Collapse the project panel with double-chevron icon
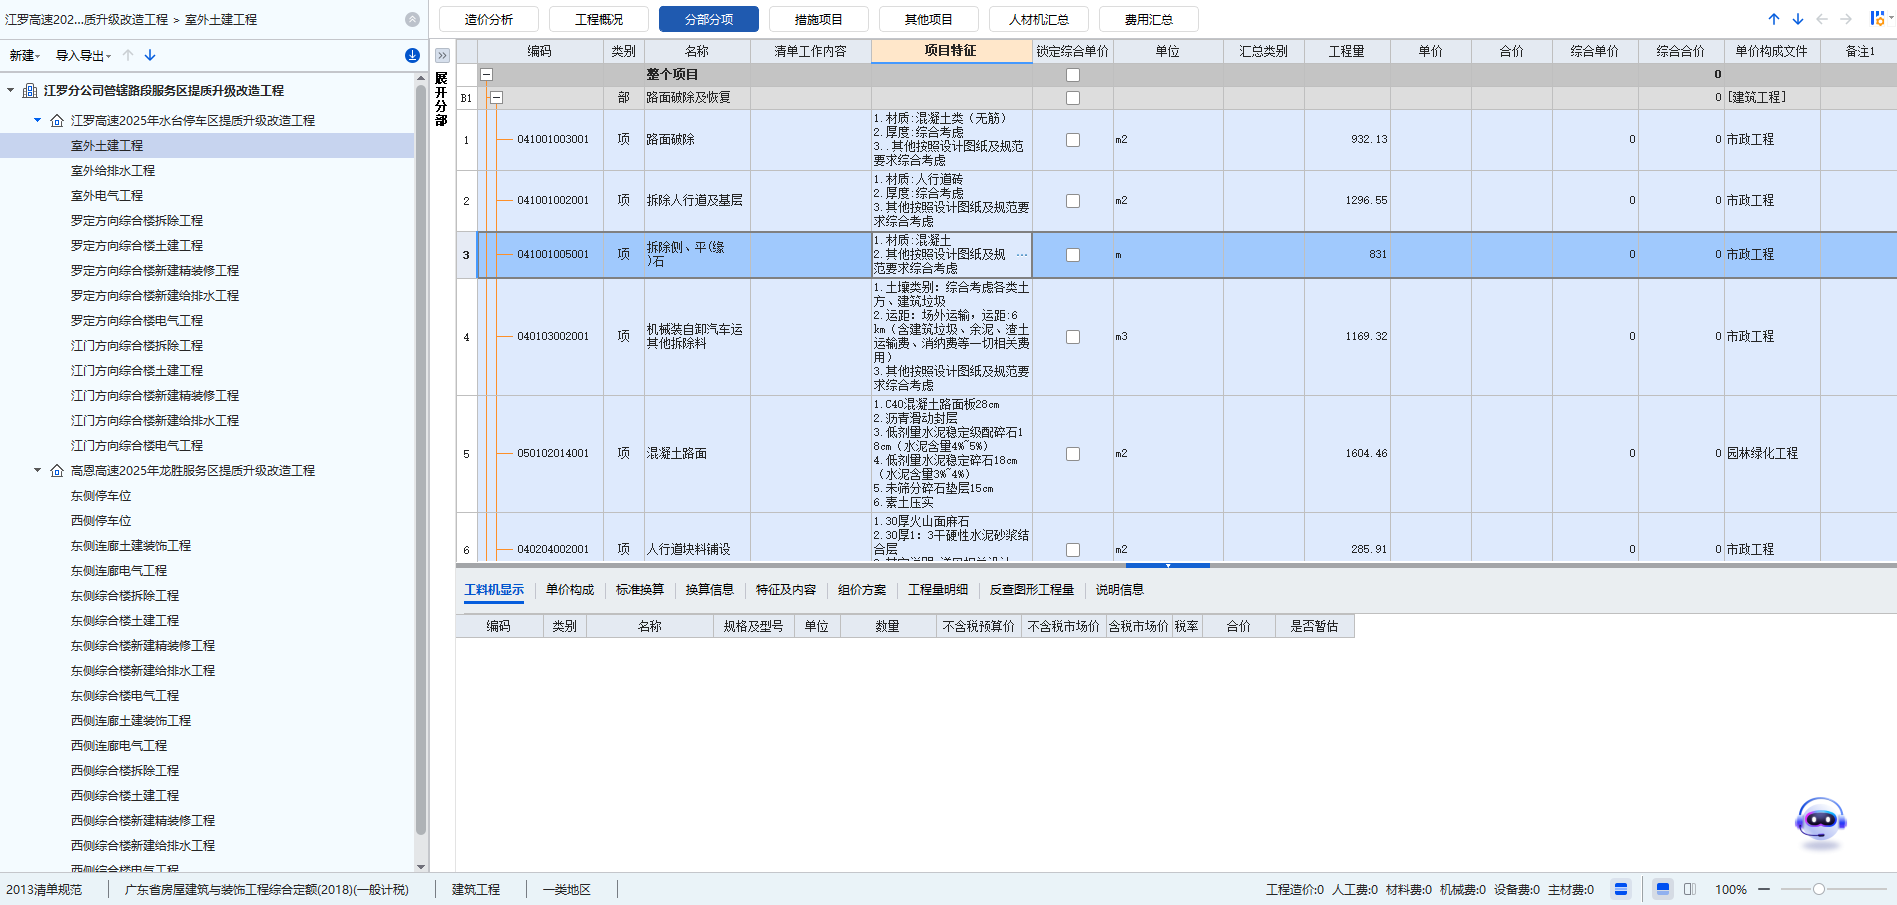The image size is (1897, 905). (x=412, y=20)
